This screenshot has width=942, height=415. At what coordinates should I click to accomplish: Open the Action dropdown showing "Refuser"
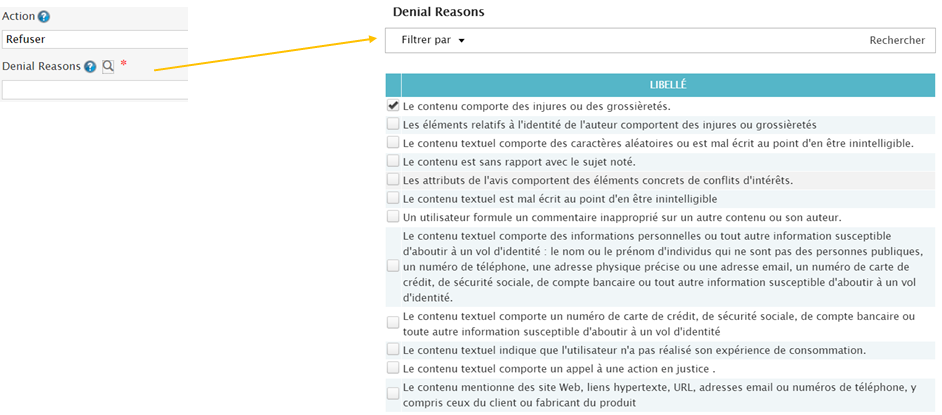(x=94, y=39)
